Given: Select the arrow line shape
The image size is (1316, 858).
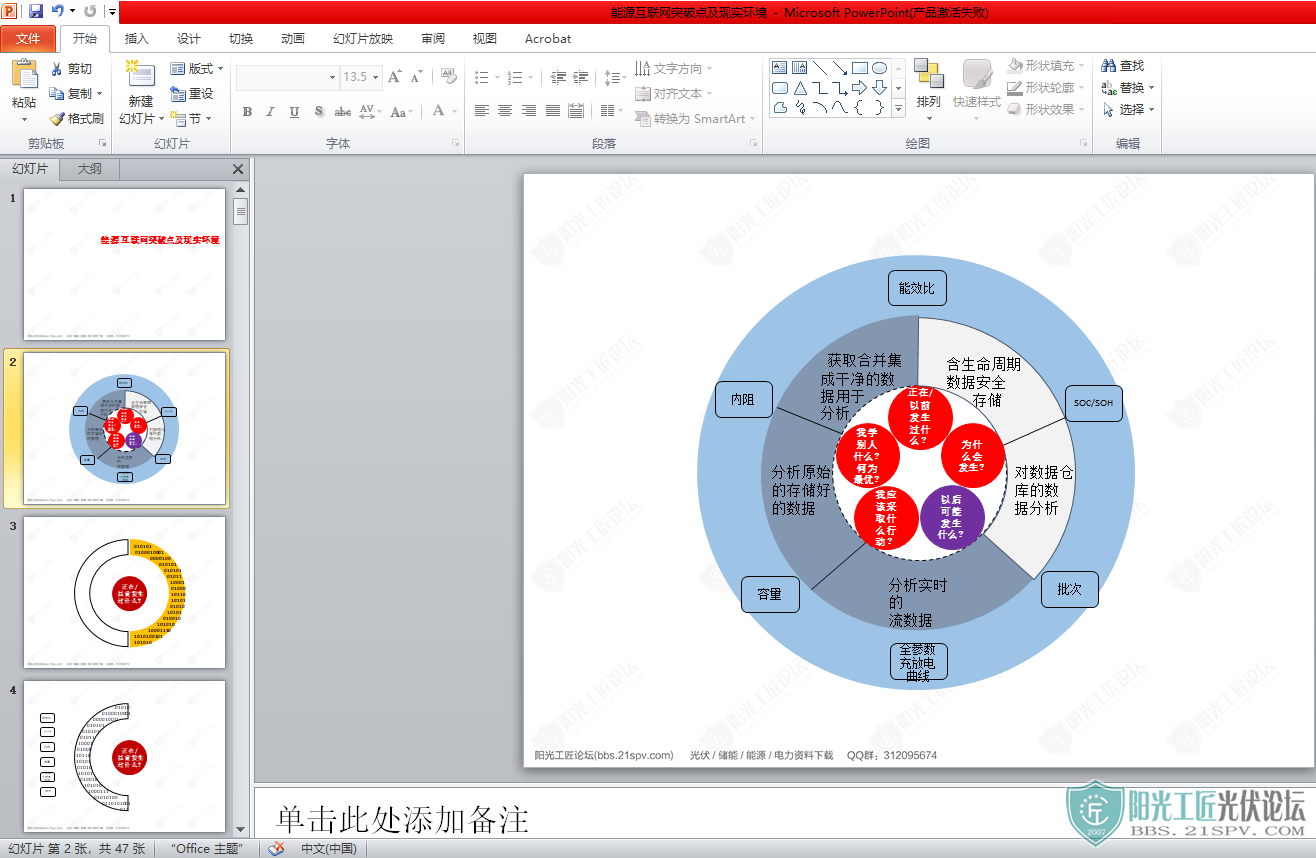Looking at the screenshot, I should [840, 68].
